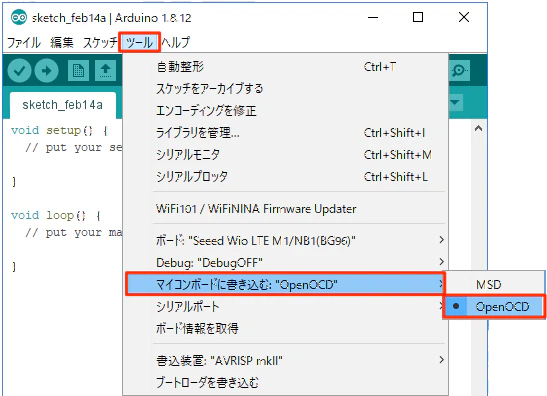This screenshot has width=547, height=396.
Task: Open シリアルモニタ menu entry
Action: 285,155
